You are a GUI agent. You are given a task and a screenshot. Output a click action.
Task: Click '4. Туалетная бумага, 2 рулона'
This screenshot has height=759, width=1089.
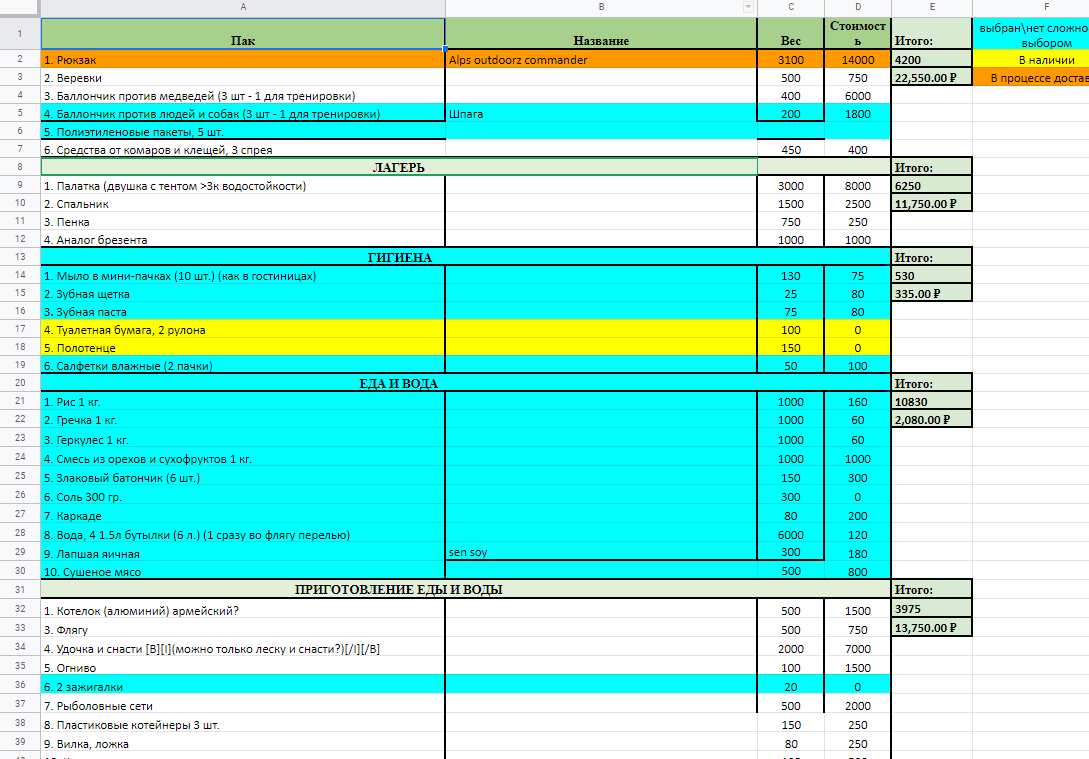[x=243, y=330]
